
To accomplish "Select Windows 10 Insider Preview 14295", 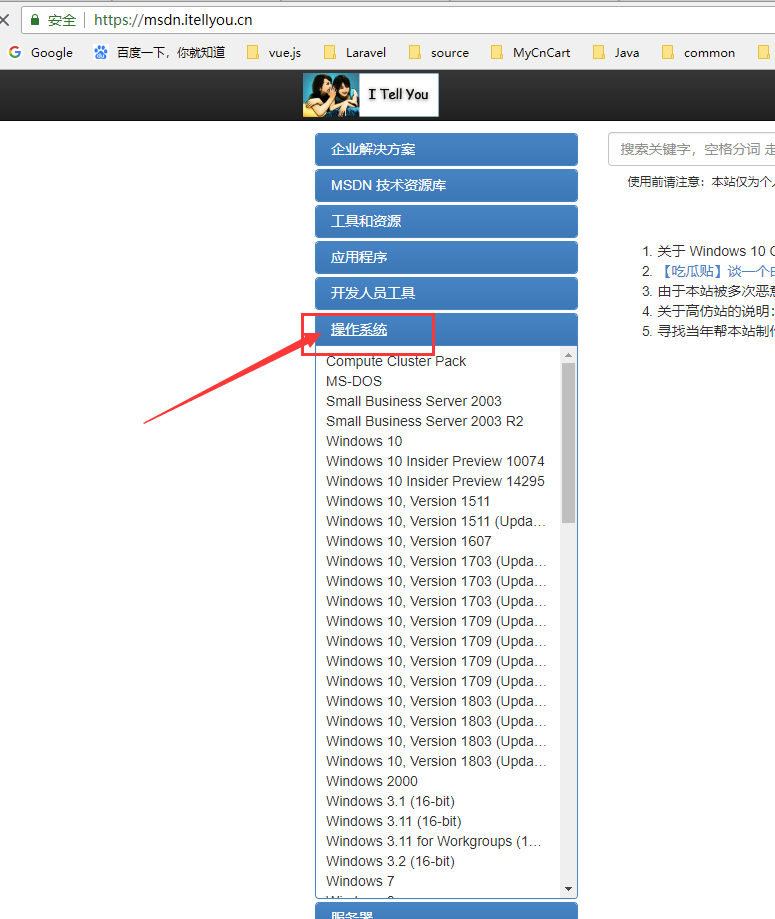I will [435, 481].
